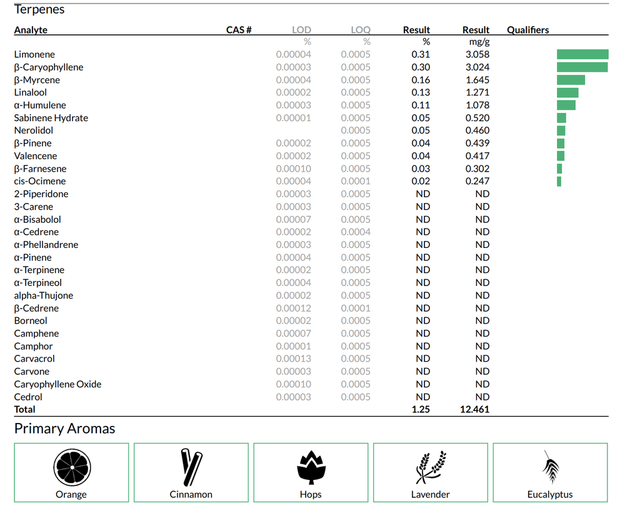Click the Primary Aromas heading
The width and height of the screenshot is (640, 514).
coord(64,429)
